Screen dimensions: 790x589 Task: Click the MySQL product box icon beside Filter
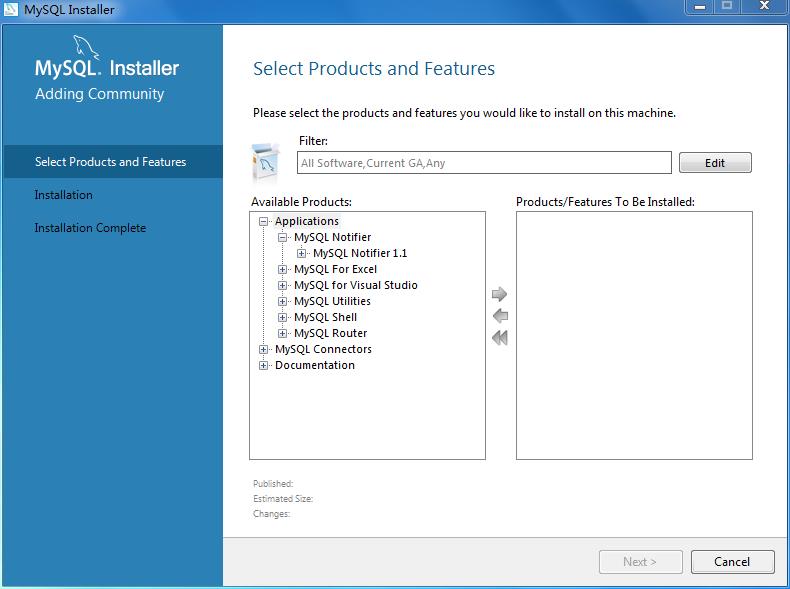[266, 162]
